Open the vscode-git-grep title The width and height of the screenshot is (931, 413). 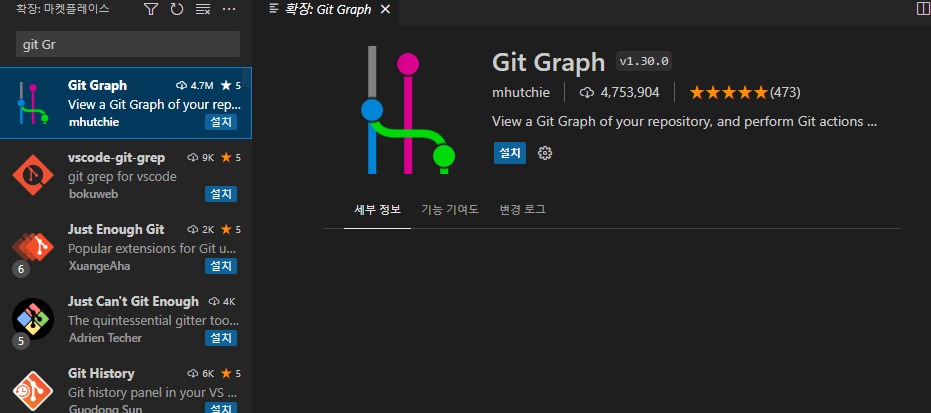coord(116,157)
